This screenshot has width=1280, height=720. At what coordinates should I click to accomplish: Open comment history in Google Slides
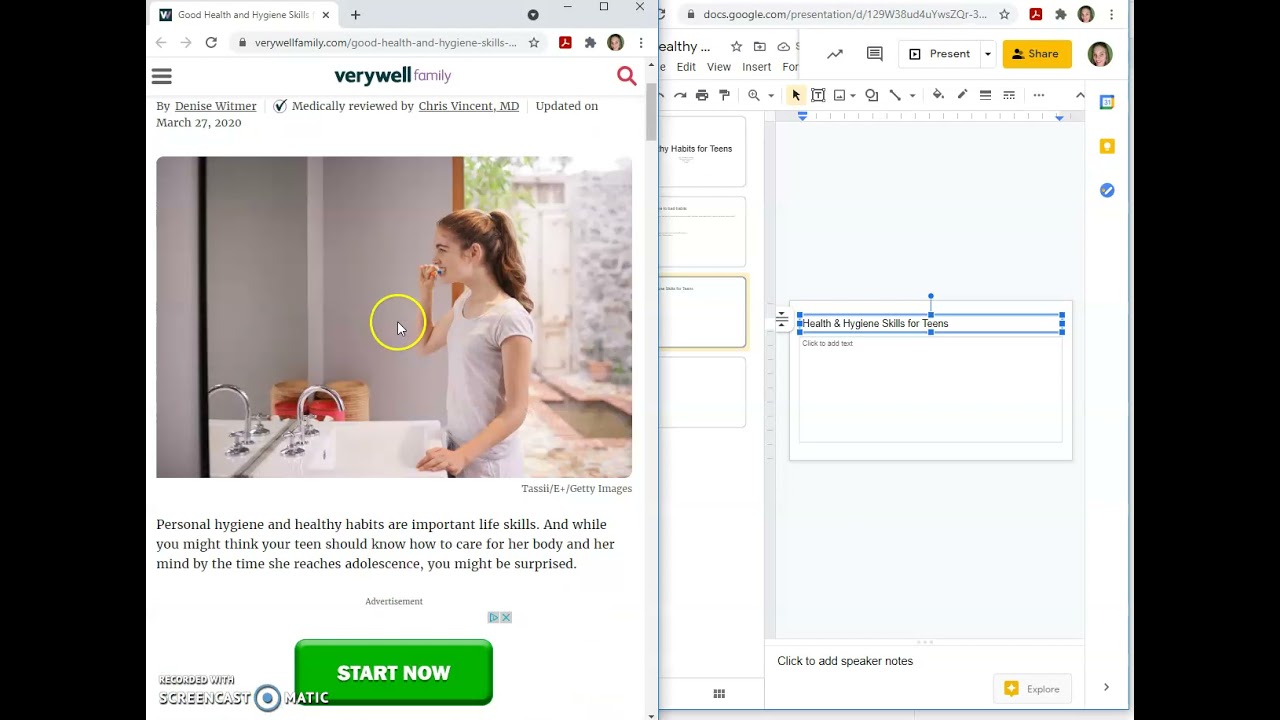pos(875,54)
